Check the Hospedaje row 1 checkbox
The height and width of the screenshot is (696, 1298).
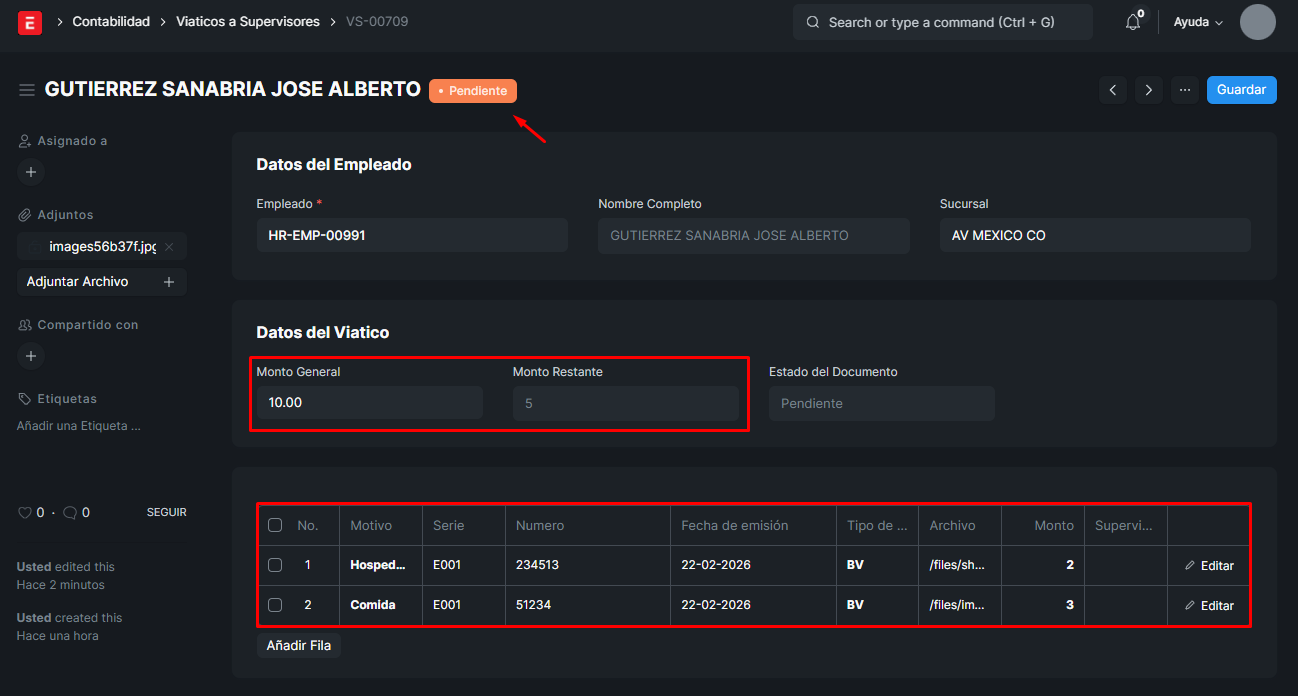pos(275,565)
